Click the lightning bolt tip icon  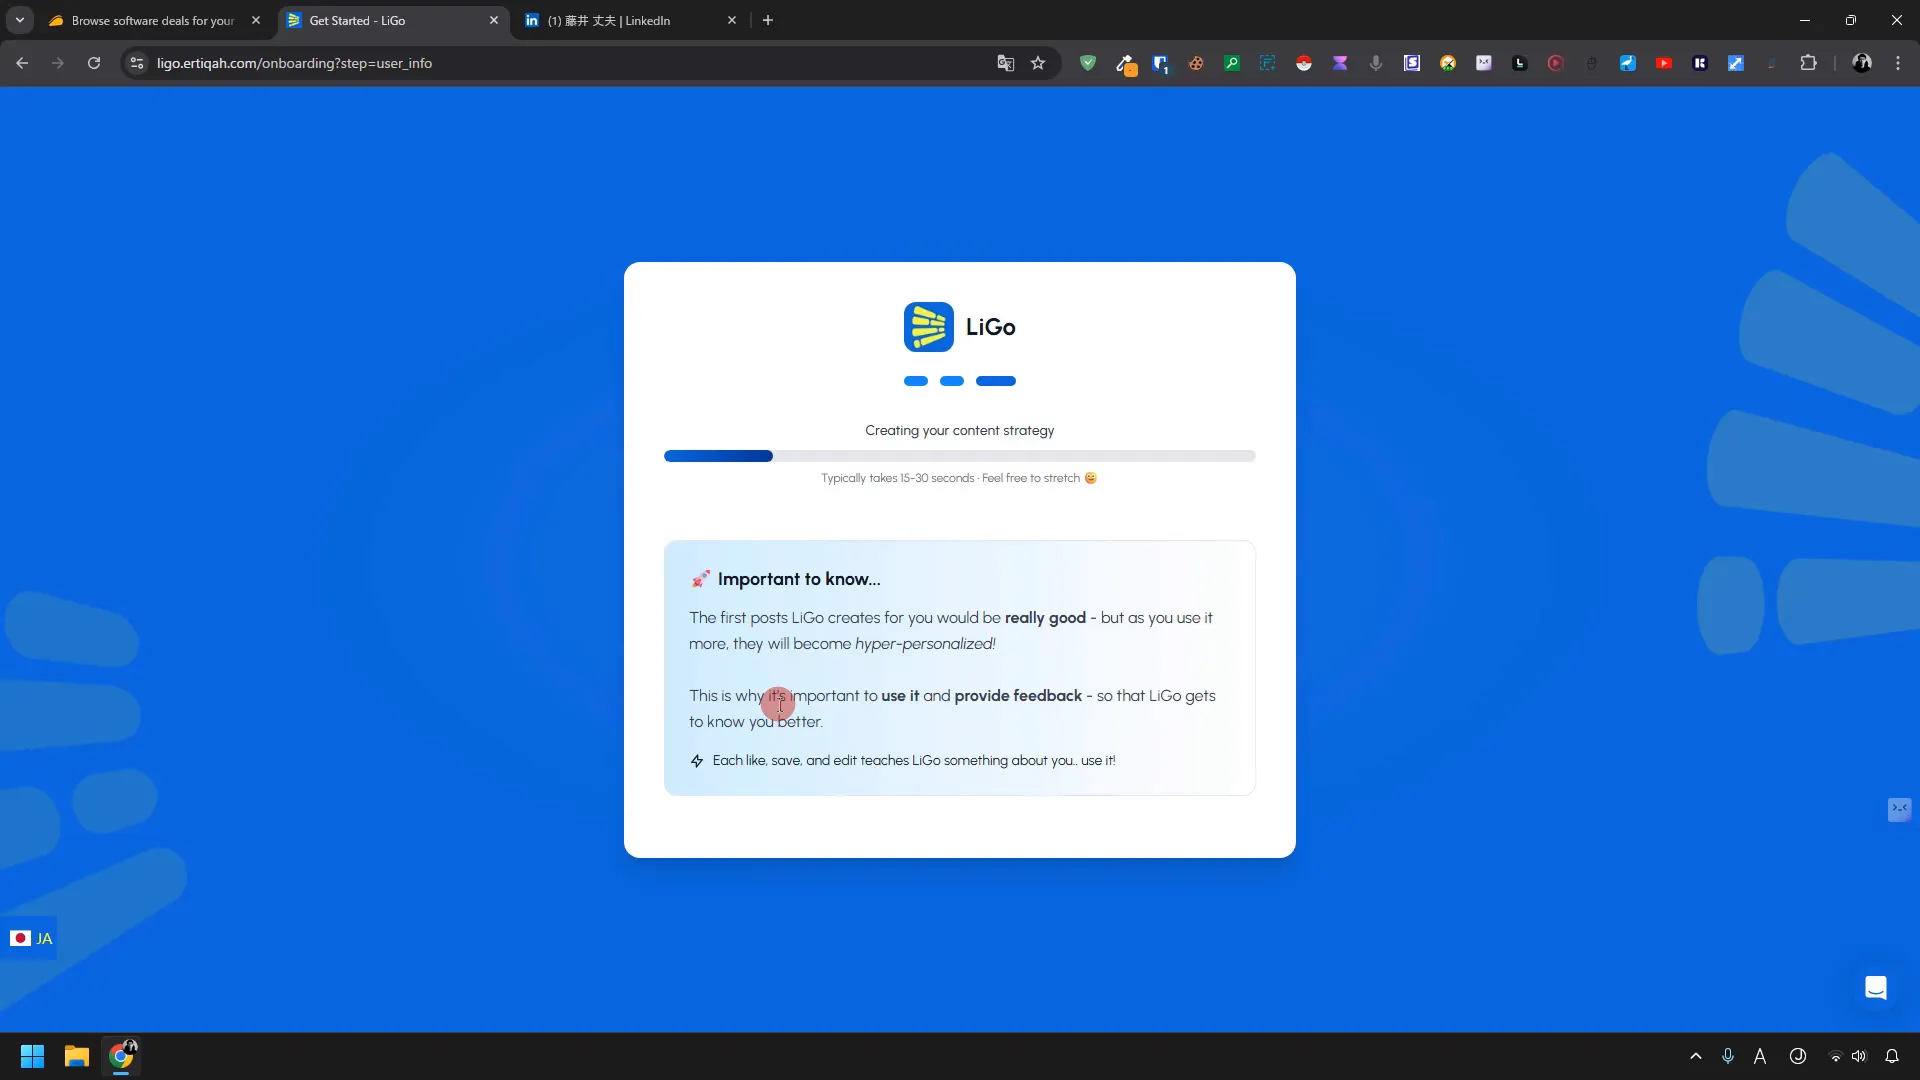(697, 761)
